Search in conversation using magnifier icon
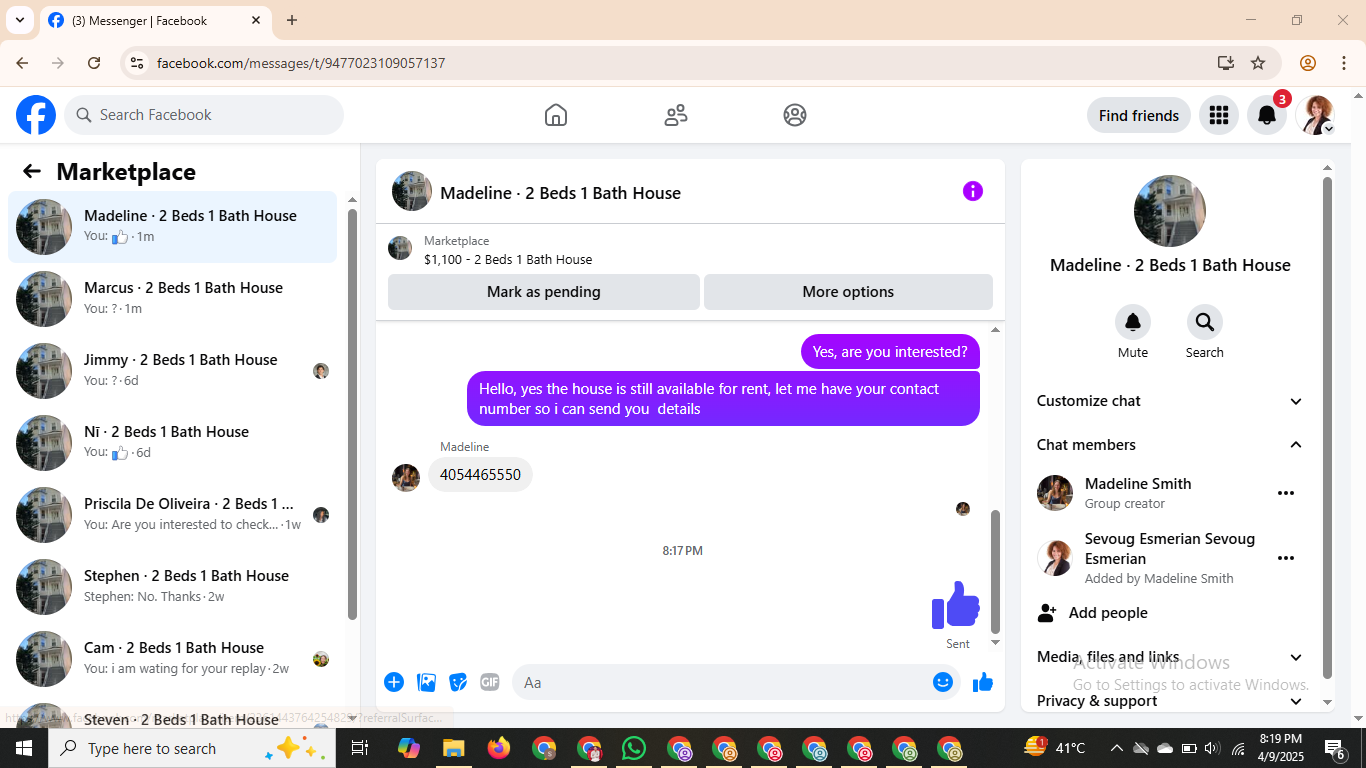The width and height of the screenshot is (1366, 768). [x=1205, y=322]
